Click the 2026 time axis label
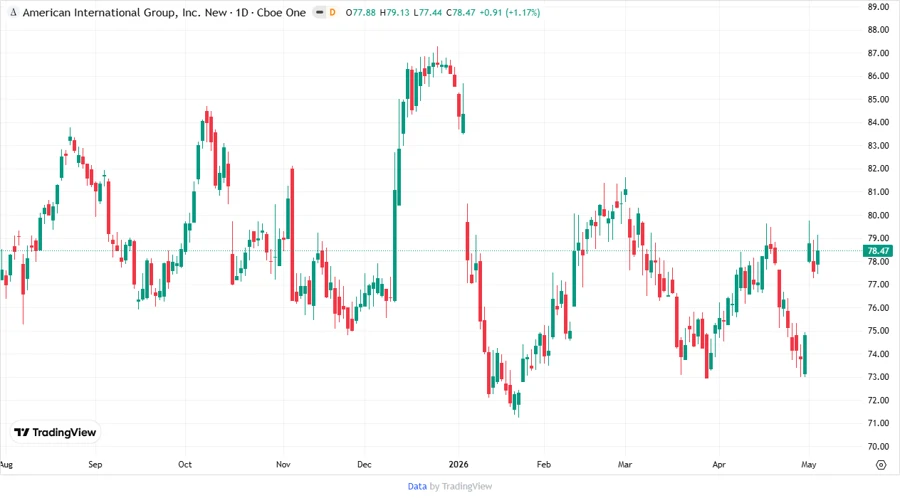 point(459,465)
